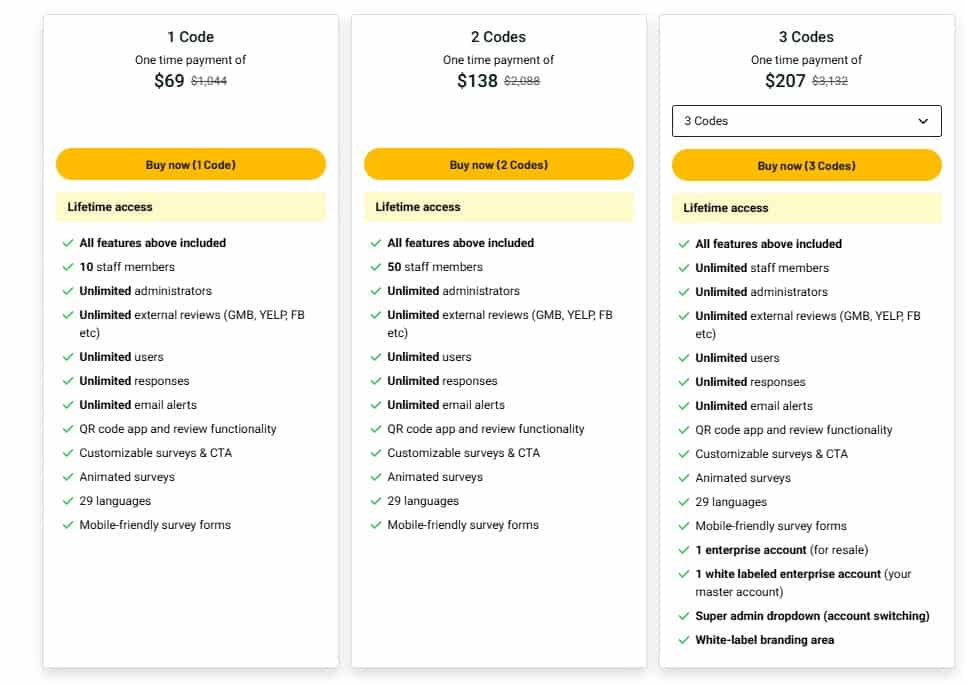Click checkmark beside 'Animated surveys' in 3 Codes plan
The height and width of the screenshot is (684, 967).
tap(683, 479)
